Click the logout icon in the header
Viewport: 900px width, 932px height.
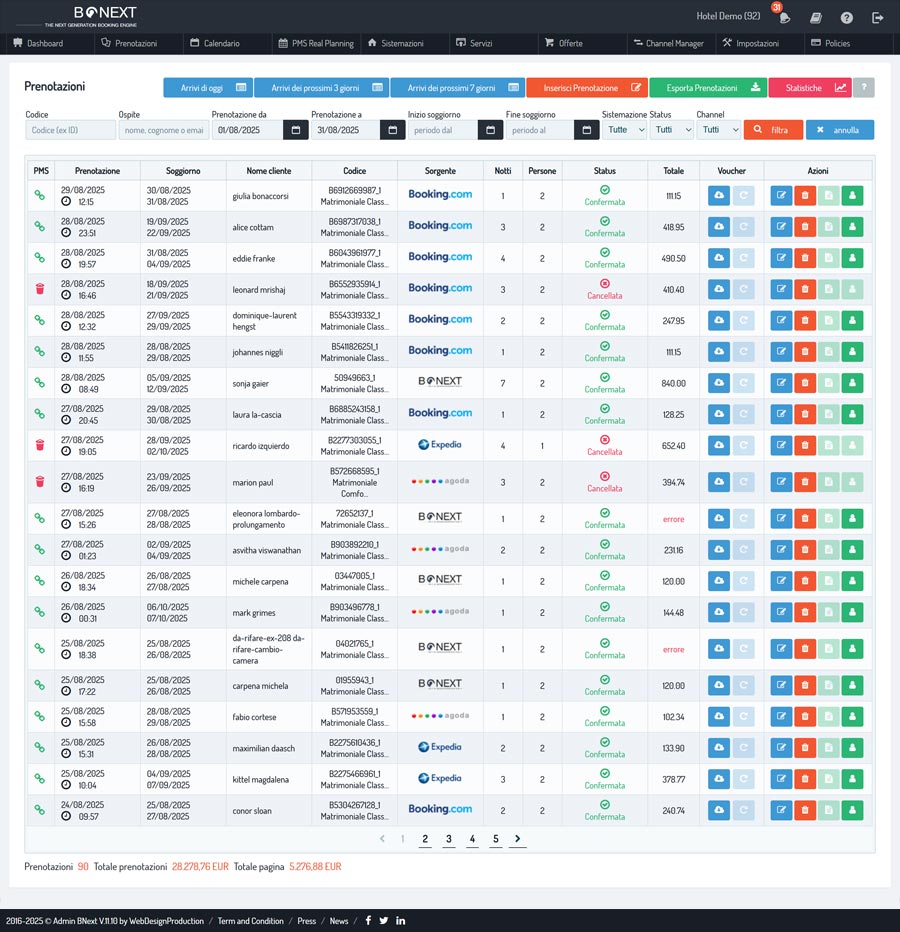pyautogui.click(x=877, y=17)
